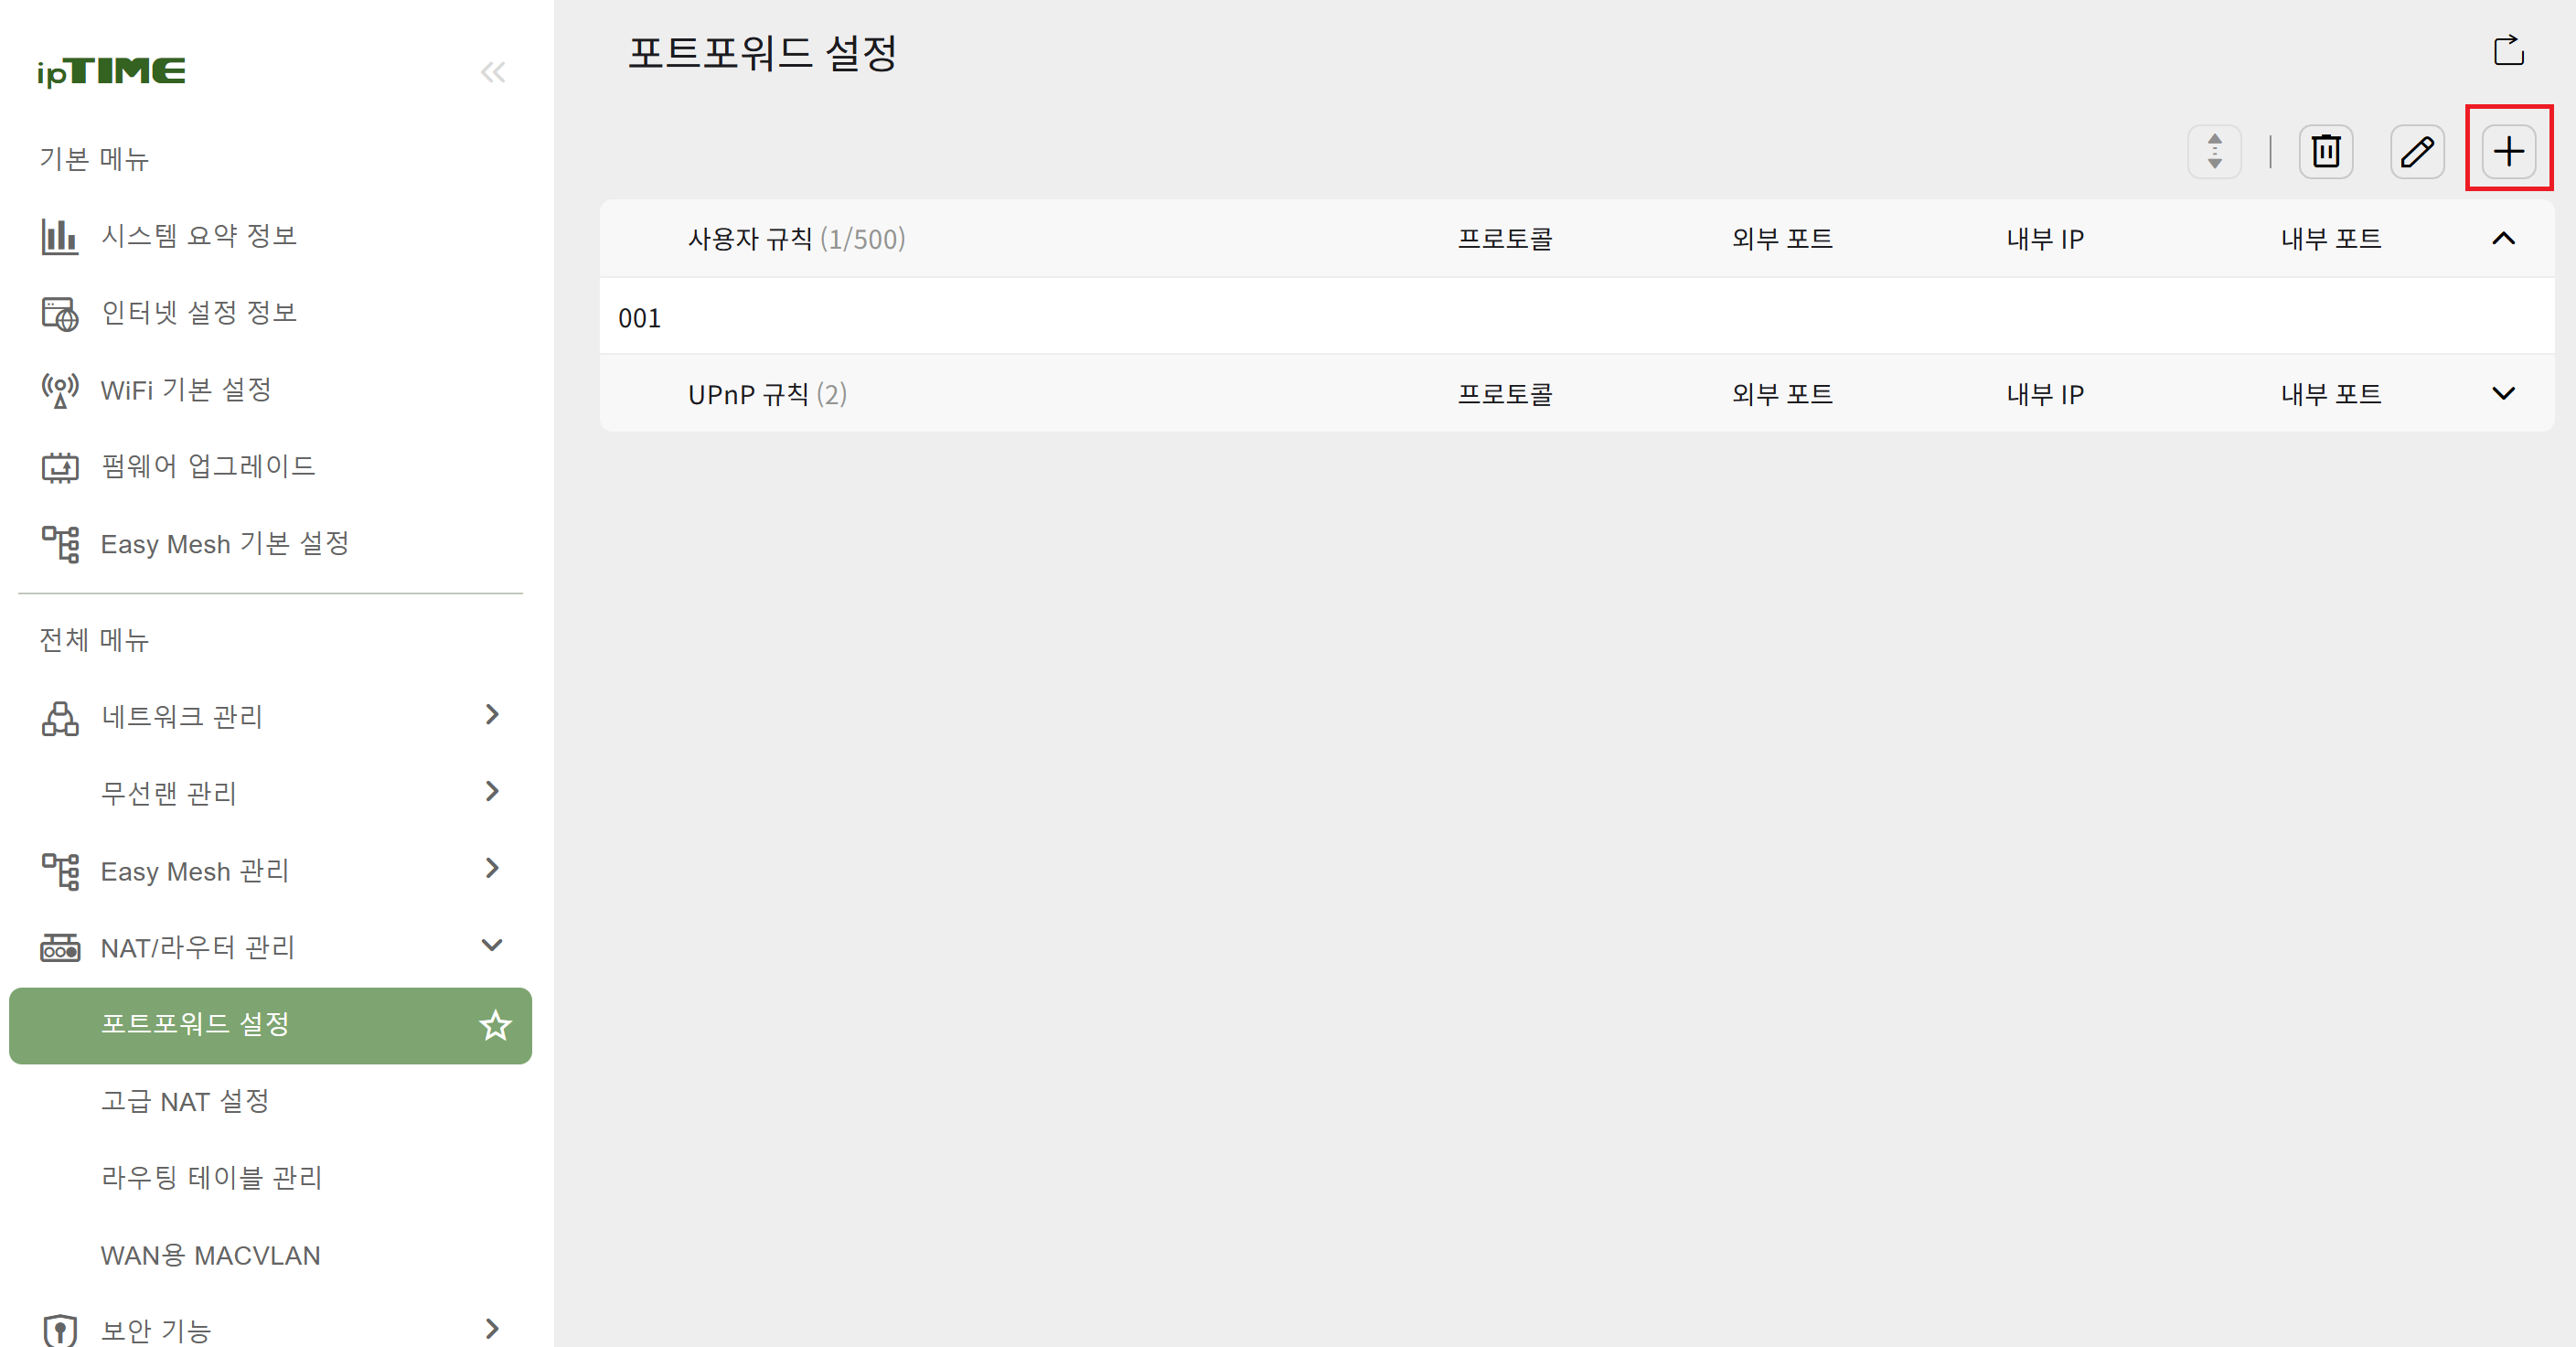Collapse the 사용자 규칙 section
The width and height of the screenshot is (2576, 1347).
tap(2502, 238)
